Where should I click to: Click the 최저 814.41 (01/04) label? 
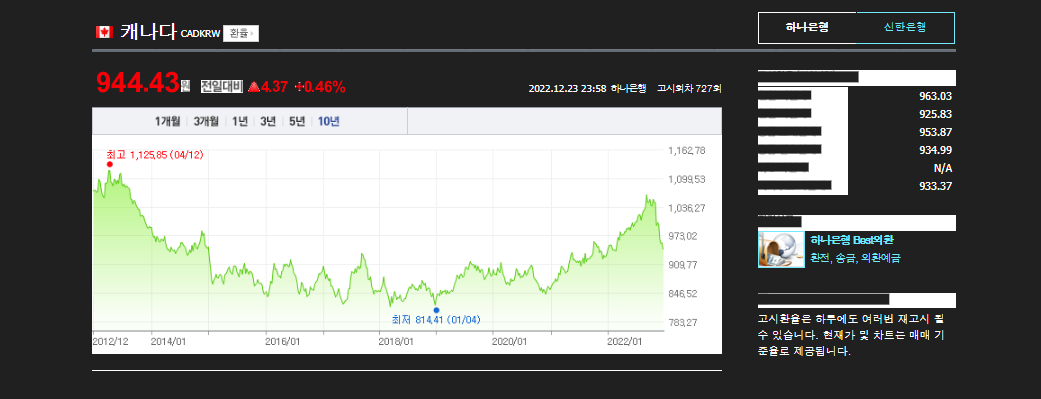pyautogui.click(x=436, y=320)
